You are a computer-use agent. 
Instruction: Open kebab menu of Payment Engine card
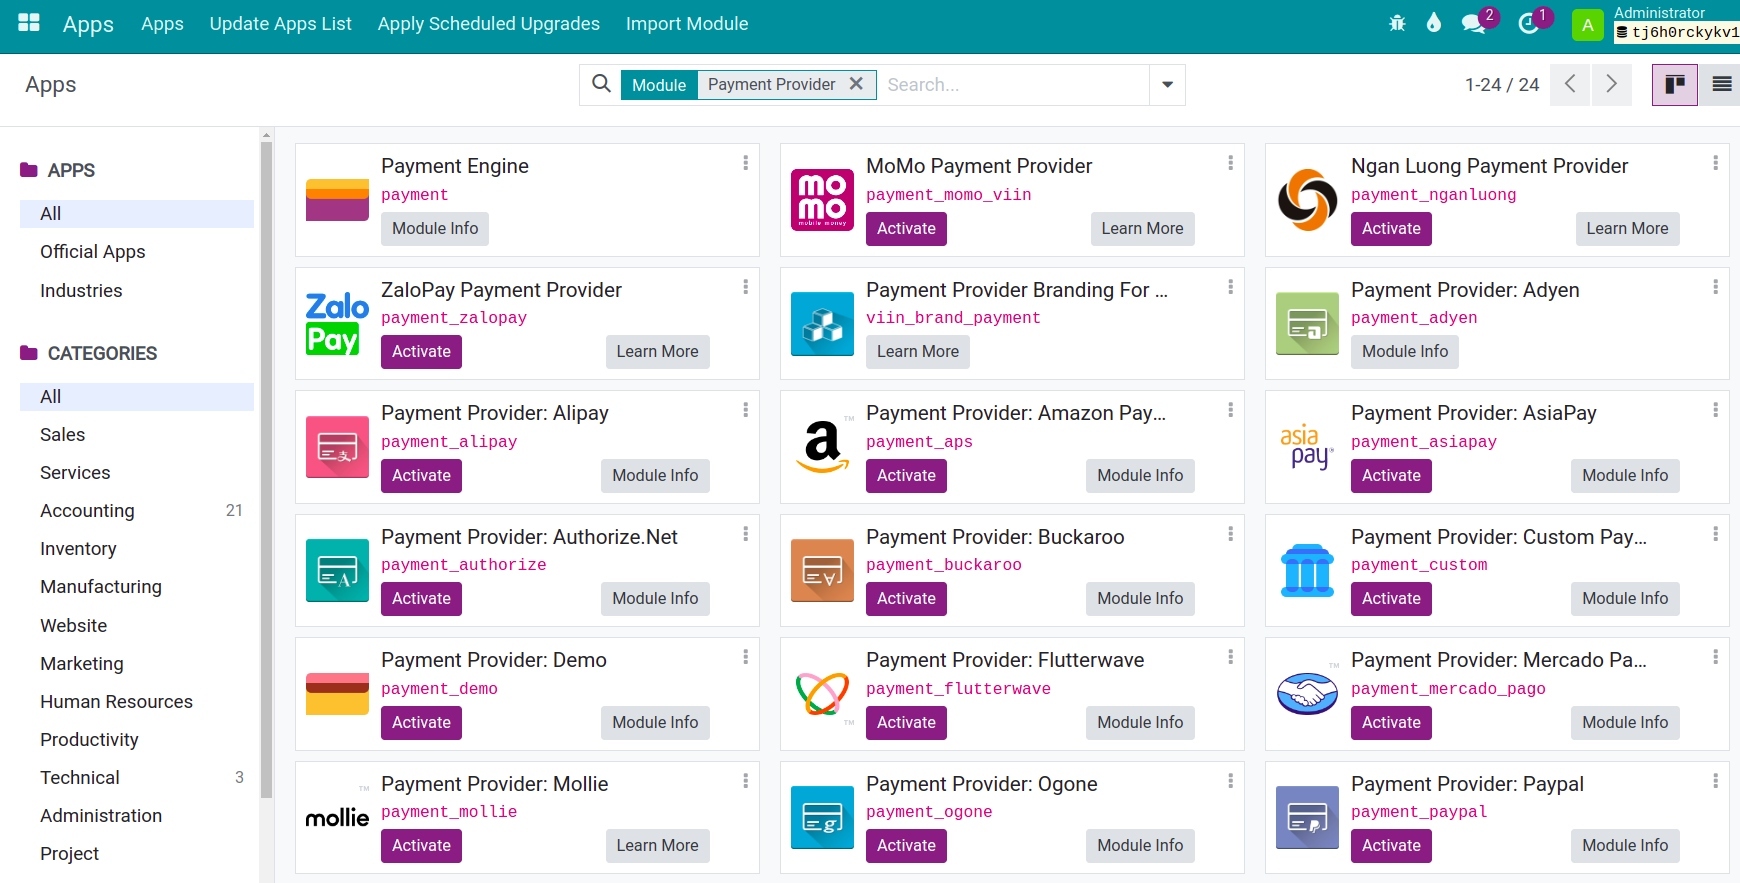click(x=745, y=163)
